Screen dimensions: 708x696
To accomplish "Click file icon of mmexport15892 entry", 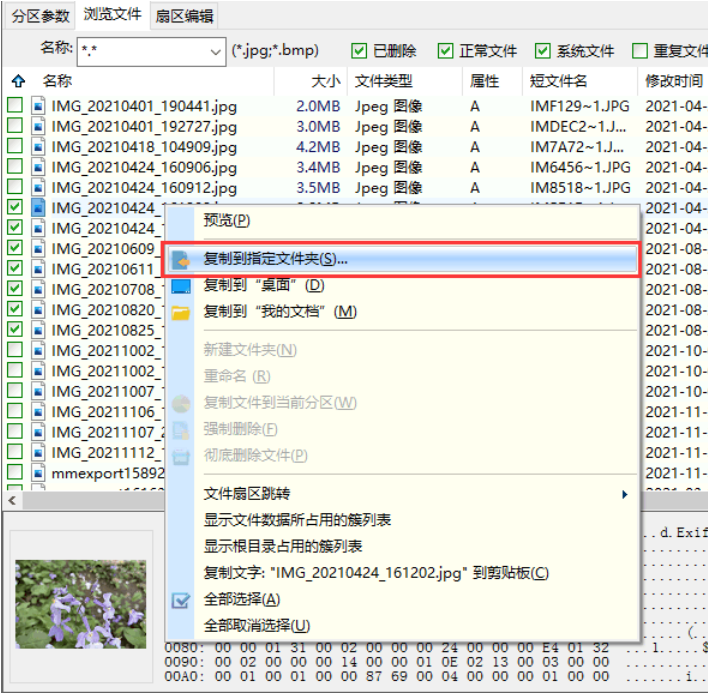I will (x=38, y=473).
